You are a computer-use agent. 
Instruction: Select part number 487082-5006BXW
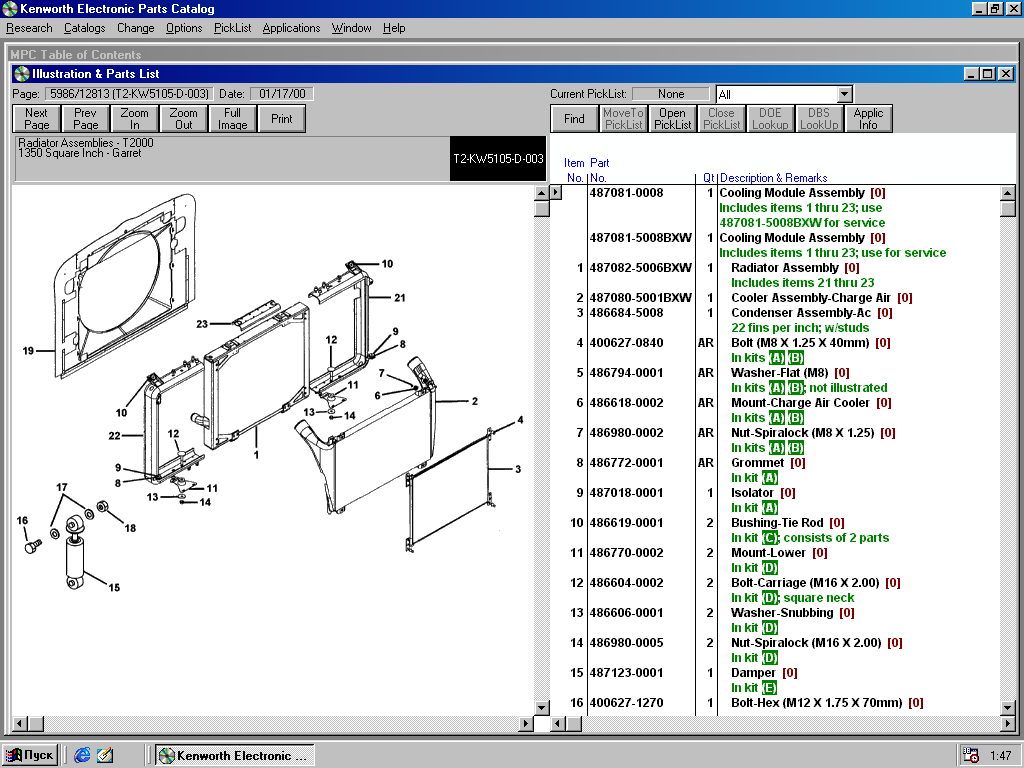(640, 268)
